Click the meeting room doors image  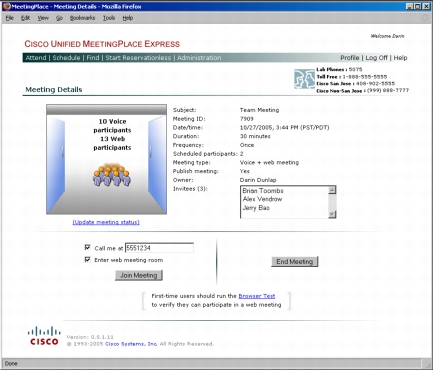pos(106,159)
